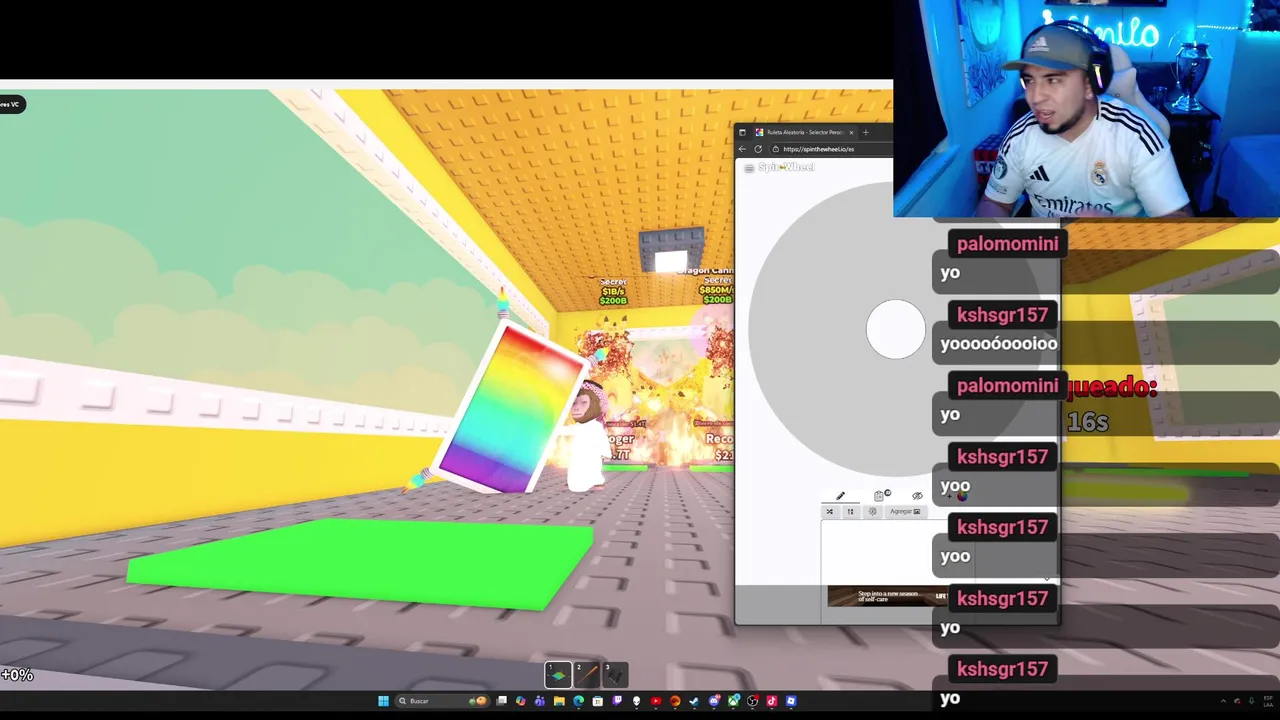Viewport: 1280px width, 720px height.
Task: Open Steam from the taskbar
Action: (694, 701)
